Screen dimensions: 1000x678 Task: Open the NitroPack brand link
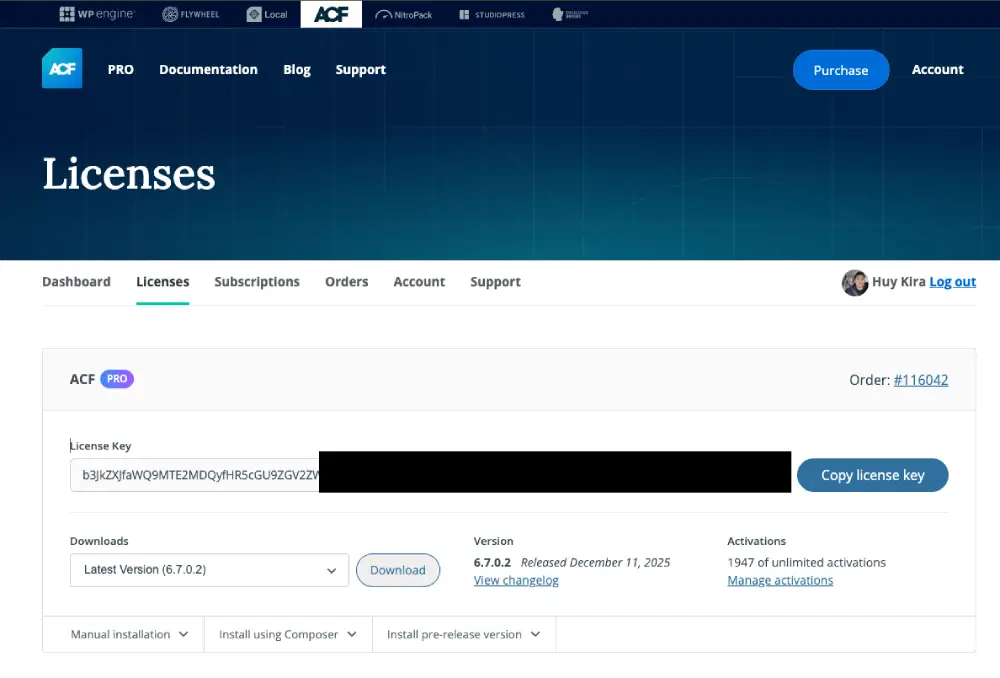tap(404, 14)
